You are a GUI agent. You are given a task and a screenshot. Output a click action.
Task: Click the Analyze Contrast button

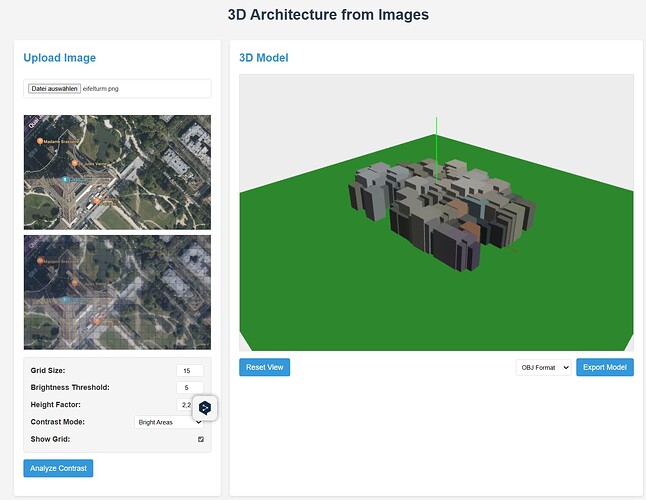pyautogui.click(x=58, y=468)
